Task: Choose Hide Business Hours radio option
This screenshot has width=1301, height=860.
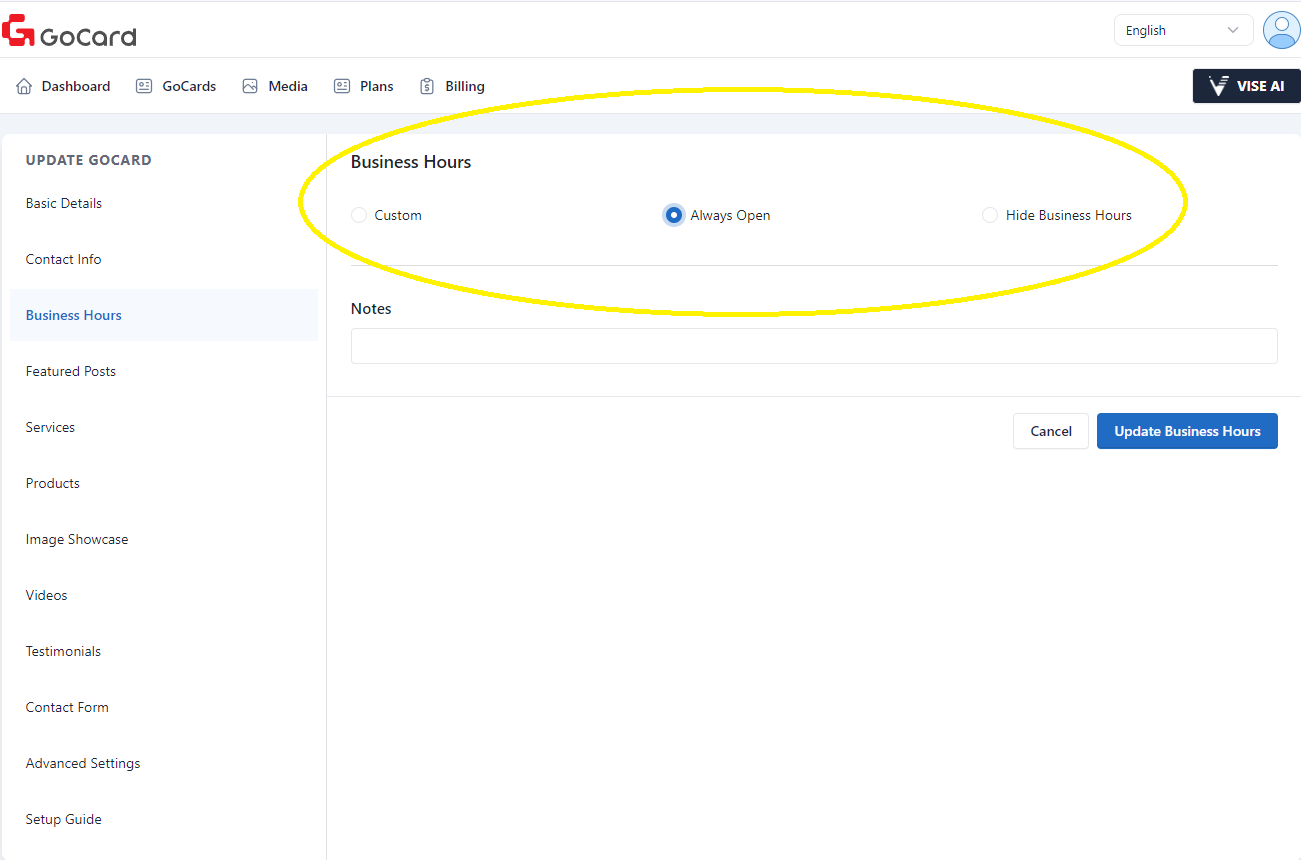Action: click(x=990, y=215)
